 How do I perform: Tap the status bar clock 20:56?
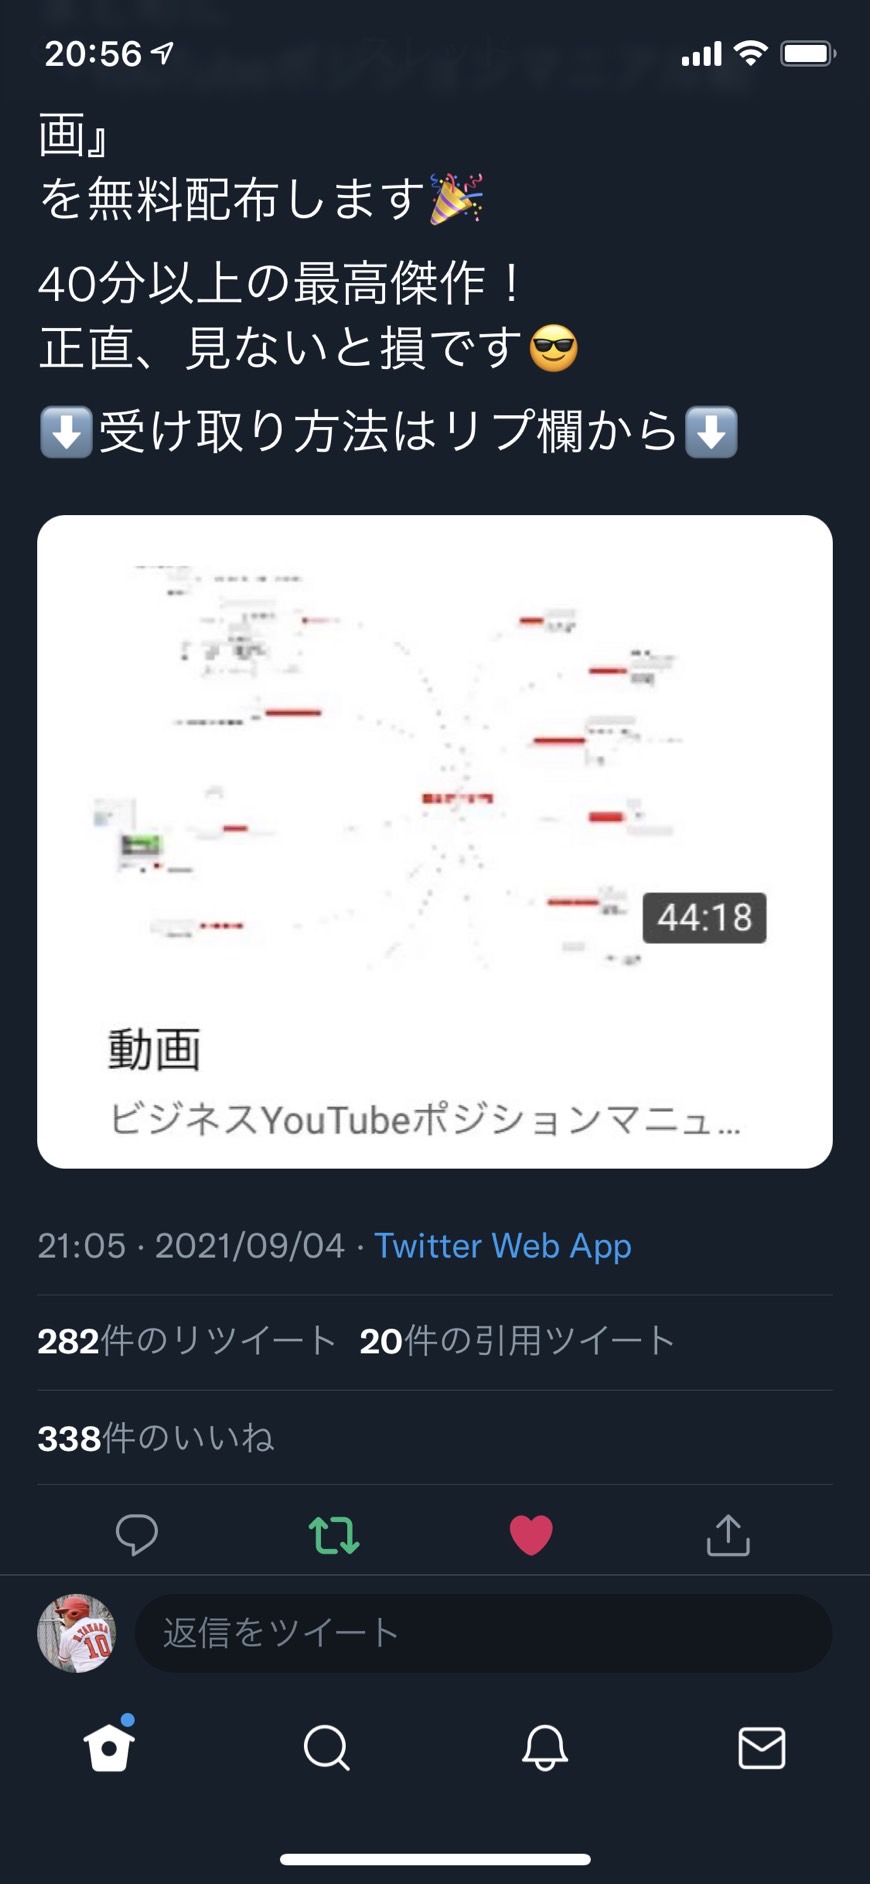93,53
